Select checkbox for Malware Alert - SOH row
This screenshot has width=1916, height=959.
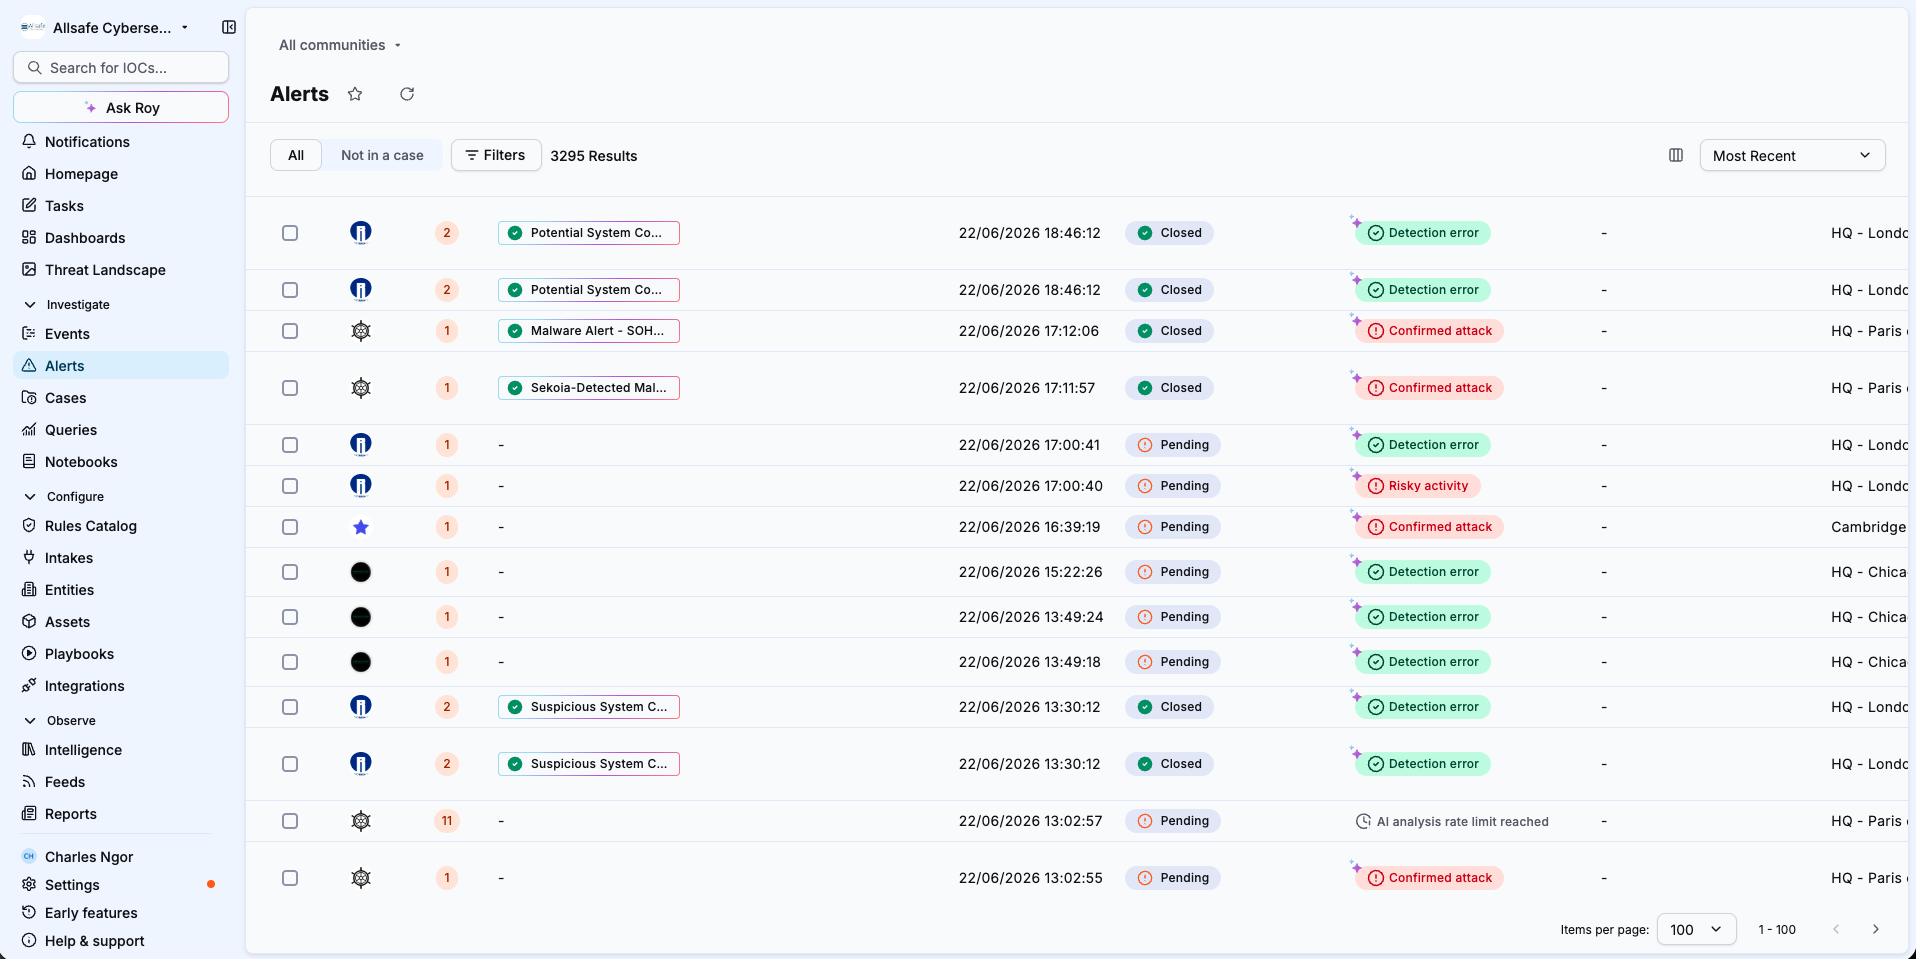(290, 331)
